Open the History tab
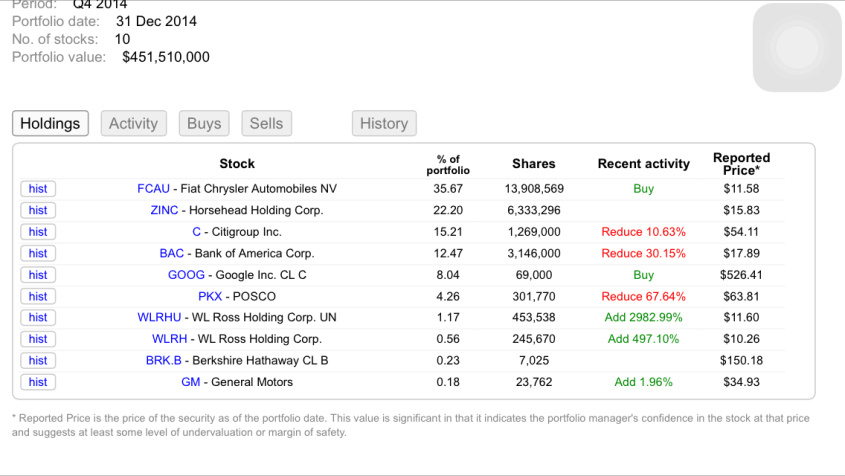The width and height of the screenshot is (845, 476). click(x=384, y=124)
